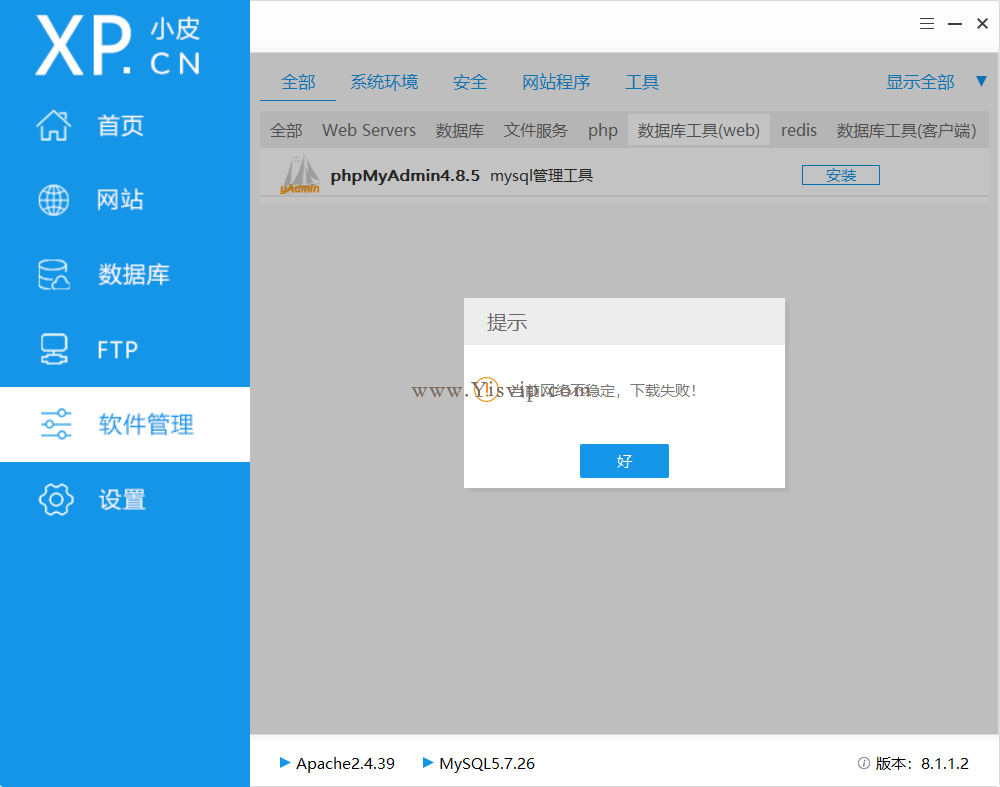Click the globe icon beside 网站

(x=54, y=200)
